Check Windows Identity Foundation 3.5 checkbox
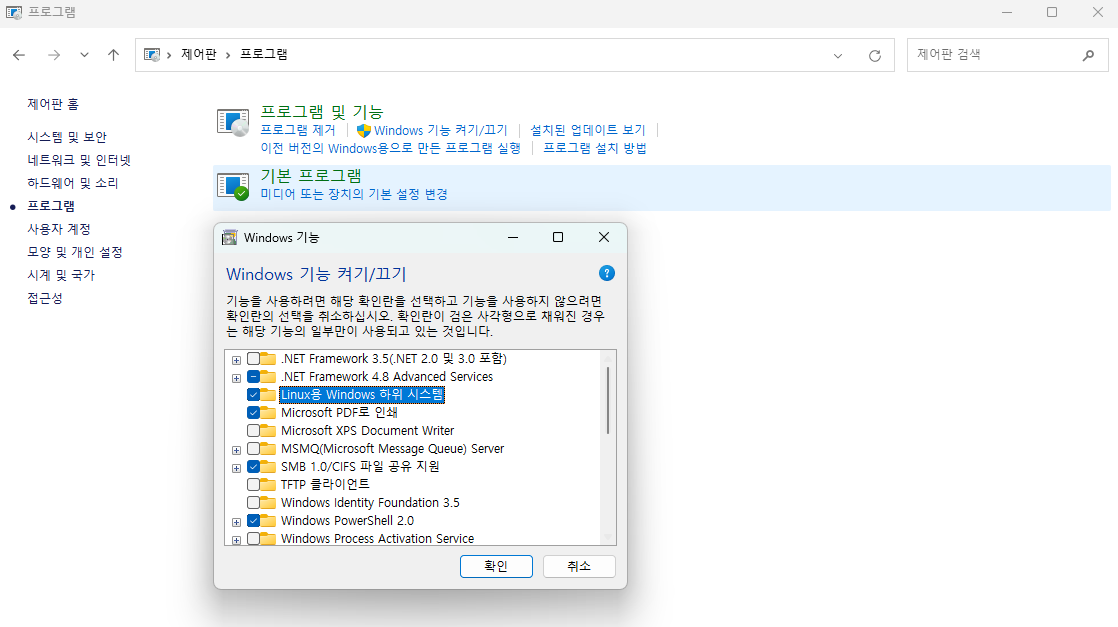Image resolution: width=1118 pixels, height=627 pixels. coord(253,503)
